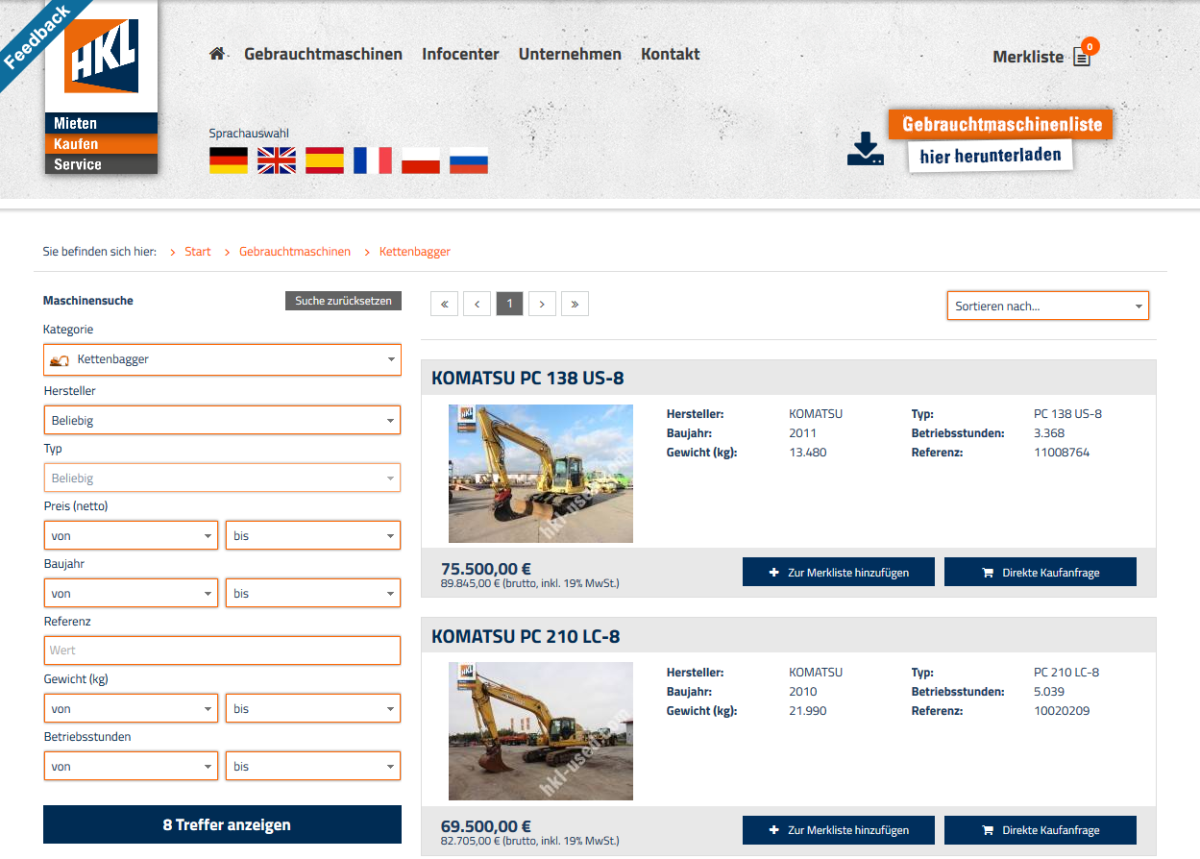1200x859 pixels.
Task: Open Gewicht 'von' dropdown
Action: tap(131, 709)
